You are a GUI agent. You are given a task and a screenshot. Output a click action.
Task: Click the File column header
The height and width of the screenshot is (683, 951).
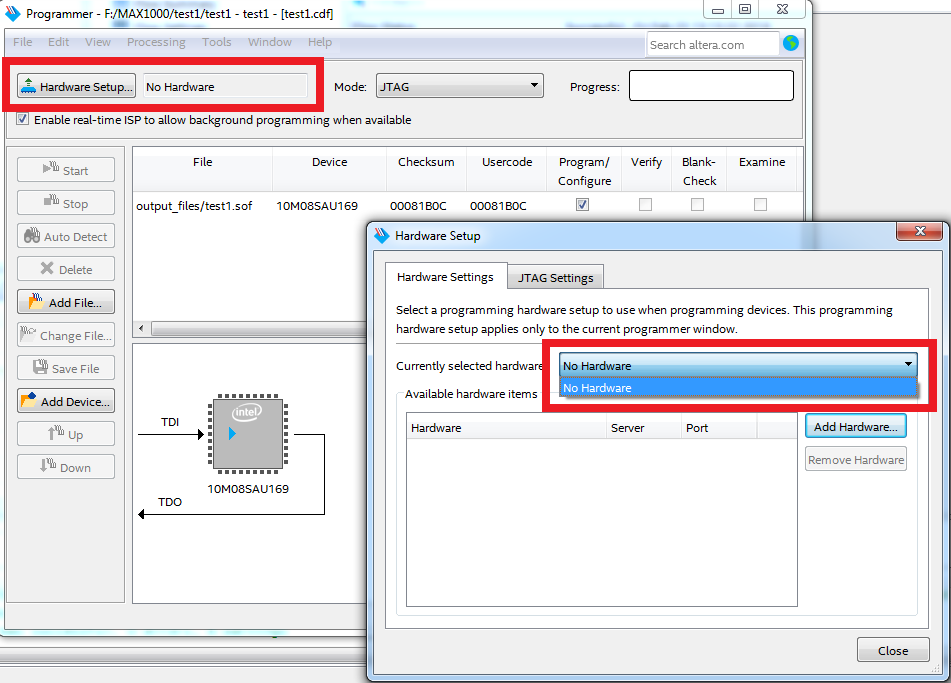point(203,170)
